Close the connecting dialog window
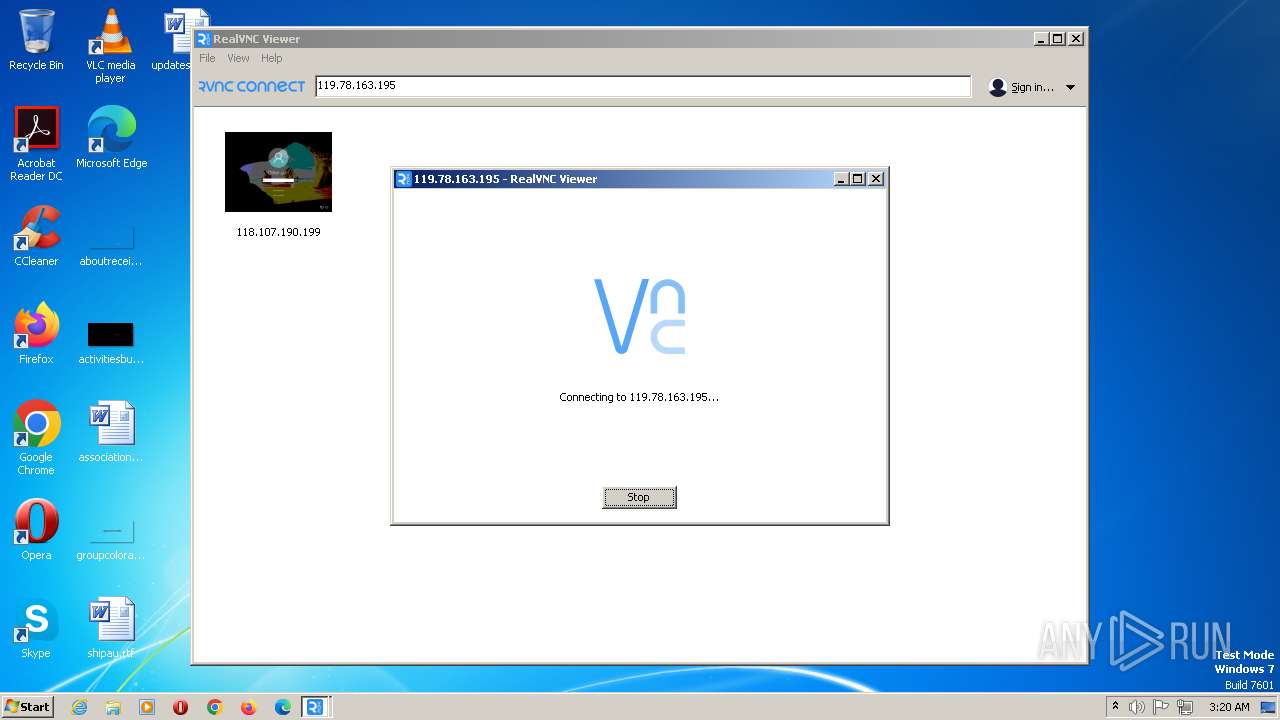The width and height of the screenshot is (1280, 720). pyautogui.click(x=876, y=179)
